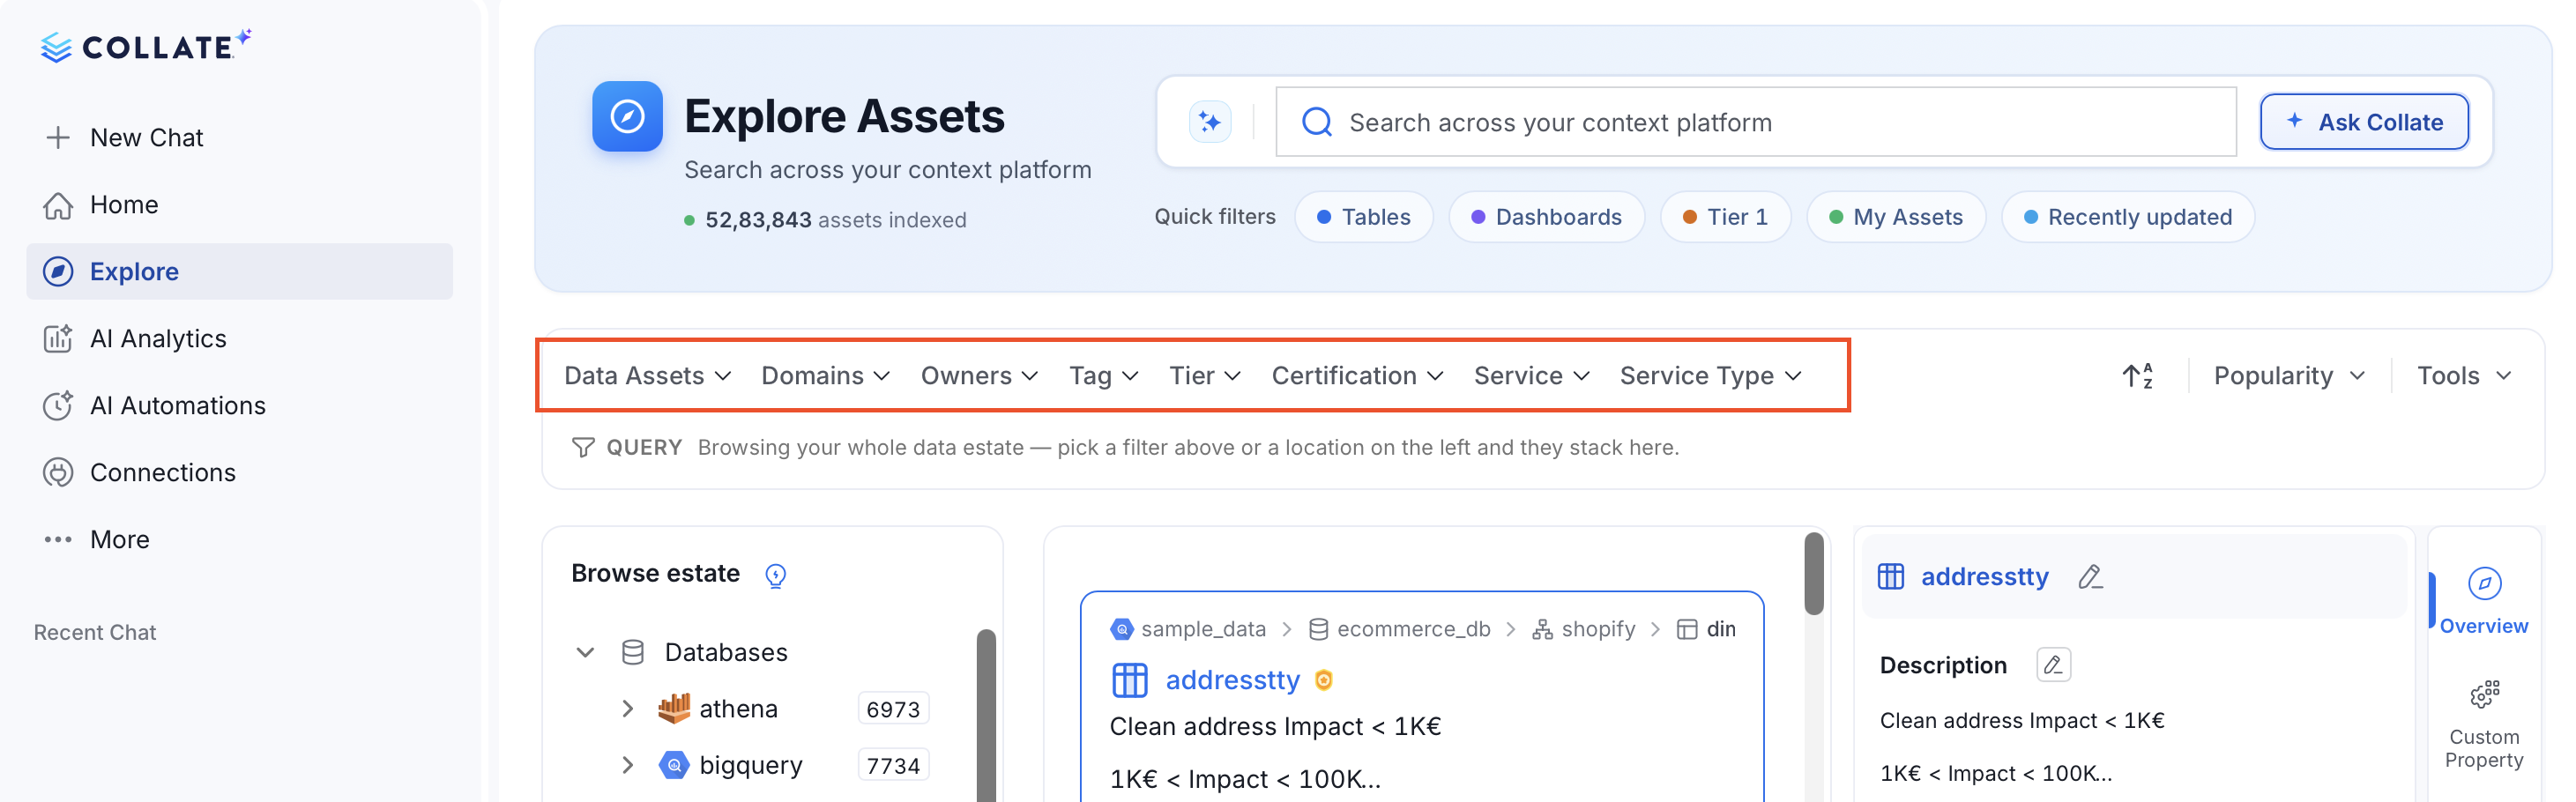
Task: Click the More ellipsis icon in sidebar
Action: point(58,540)
